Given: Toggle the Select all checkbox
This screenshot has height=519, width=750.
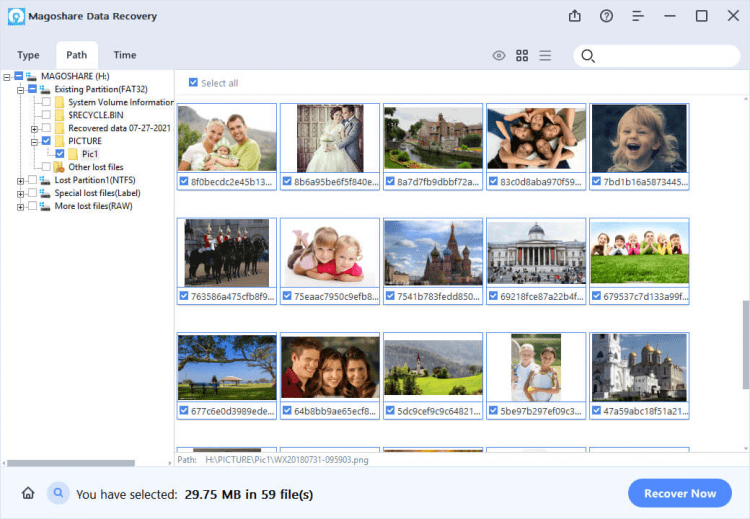Looking at the screenshot, I should [193, 83].
